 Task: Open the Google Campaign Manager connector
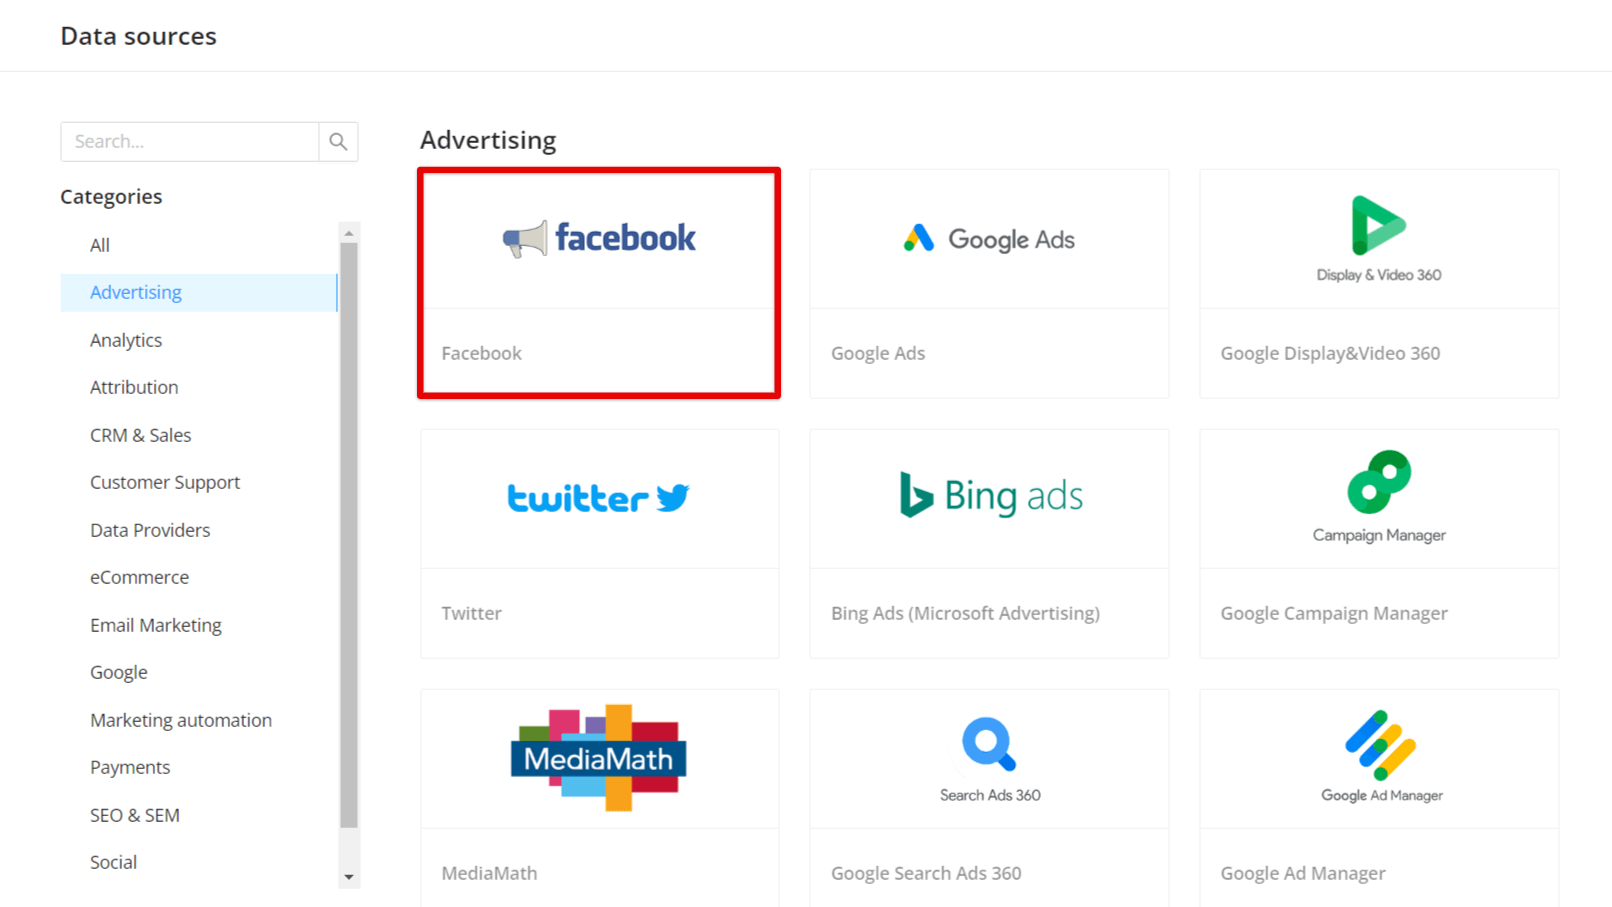pyautogui.click(x=1378, y=543)
